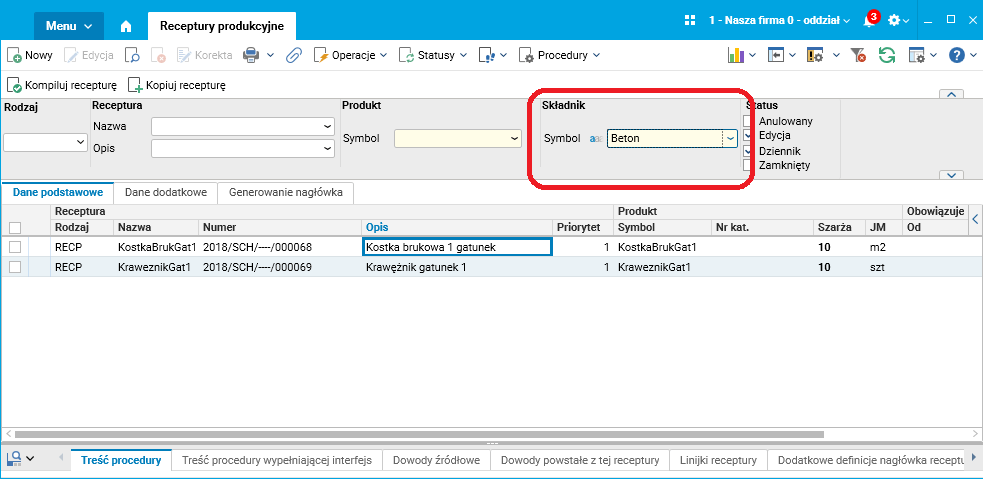Click the exclamation panel settings icon

(x=815, y=55)
